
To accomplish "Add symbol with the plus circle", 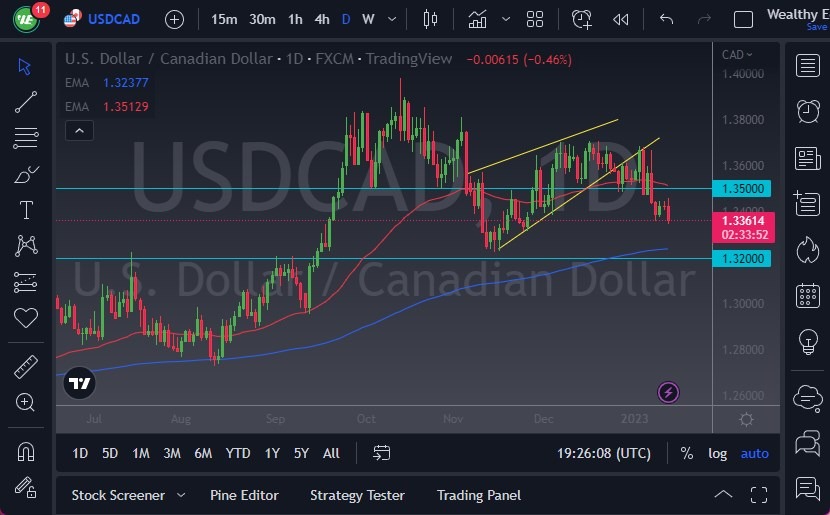I will (x=174, y=20).
